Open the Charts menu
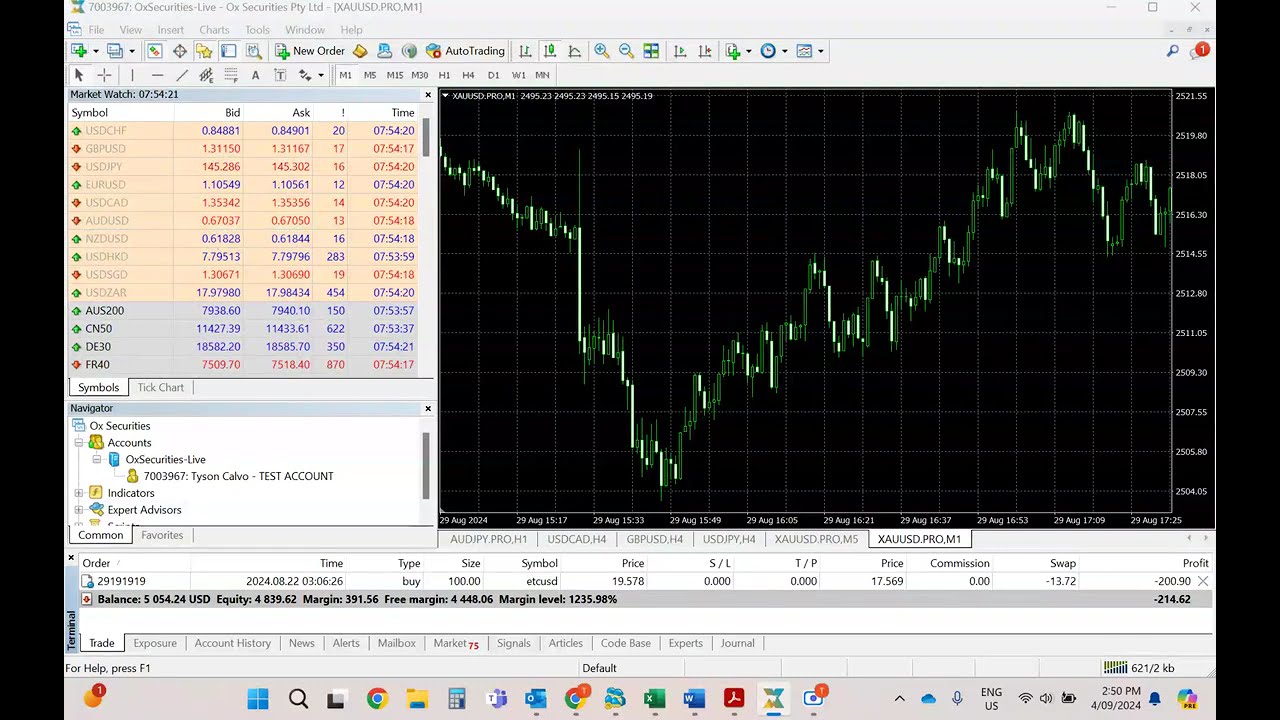The height and width of the screenshot is (720, 1280). click(214, 30)
